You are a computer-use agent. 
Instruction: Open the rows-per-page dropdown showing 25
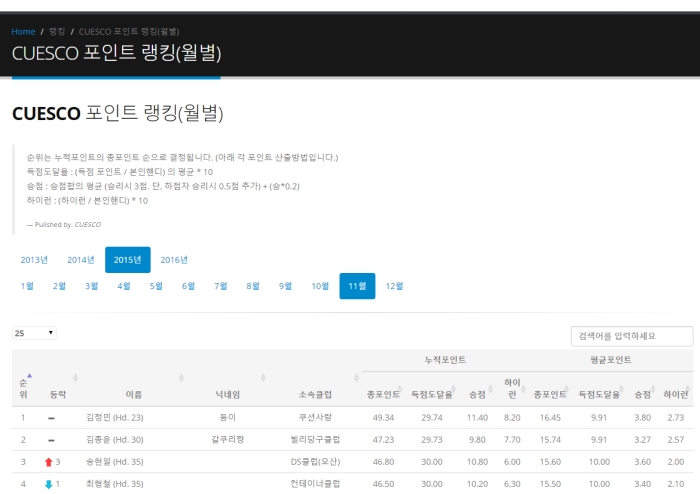pos(34,333)
